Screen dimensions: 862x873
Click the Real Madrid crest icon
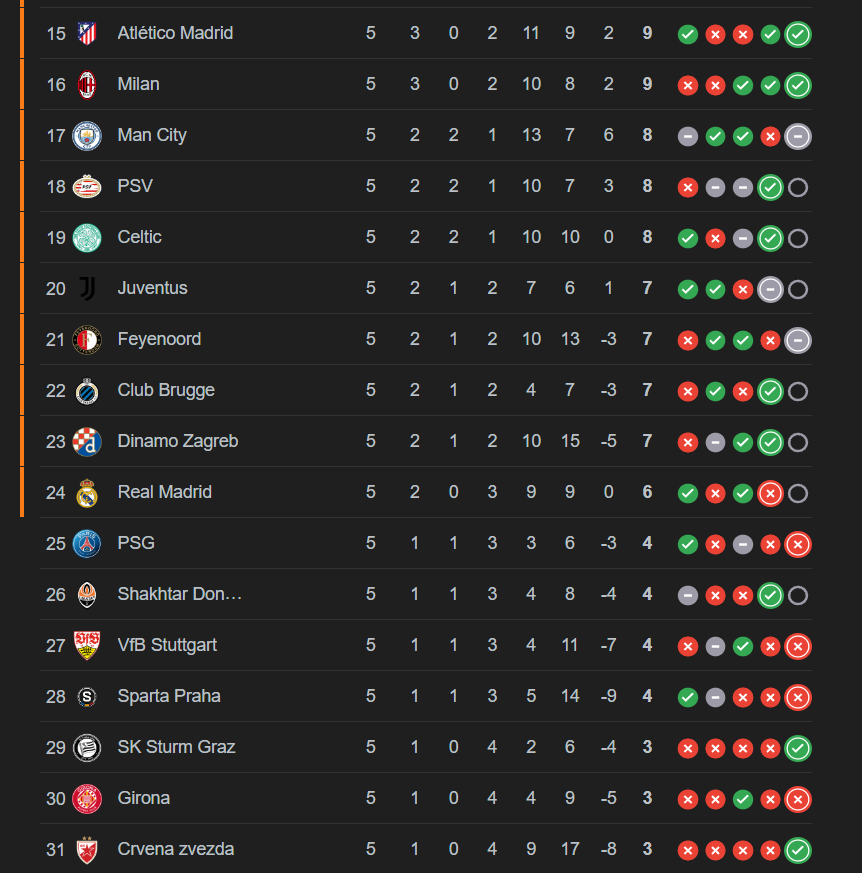click(x=87, y=493)
